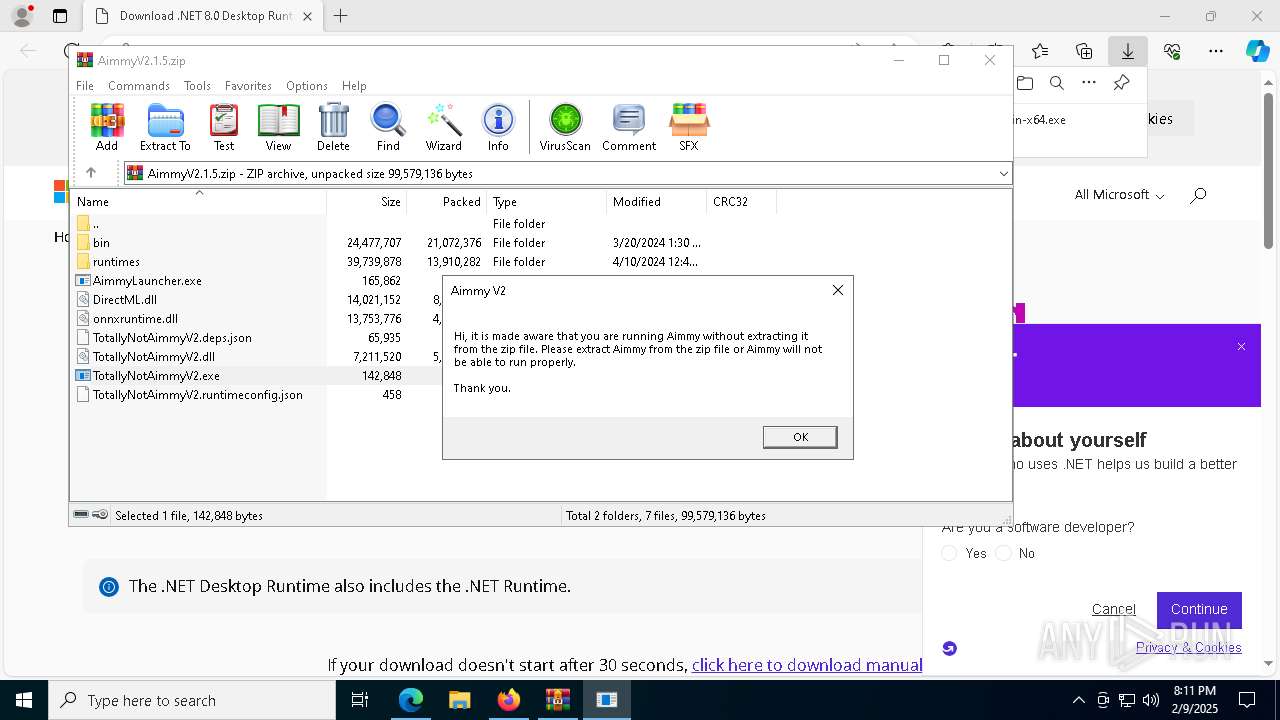
Task: Open the File menu in WinRAR
Action: click(85, 86)
